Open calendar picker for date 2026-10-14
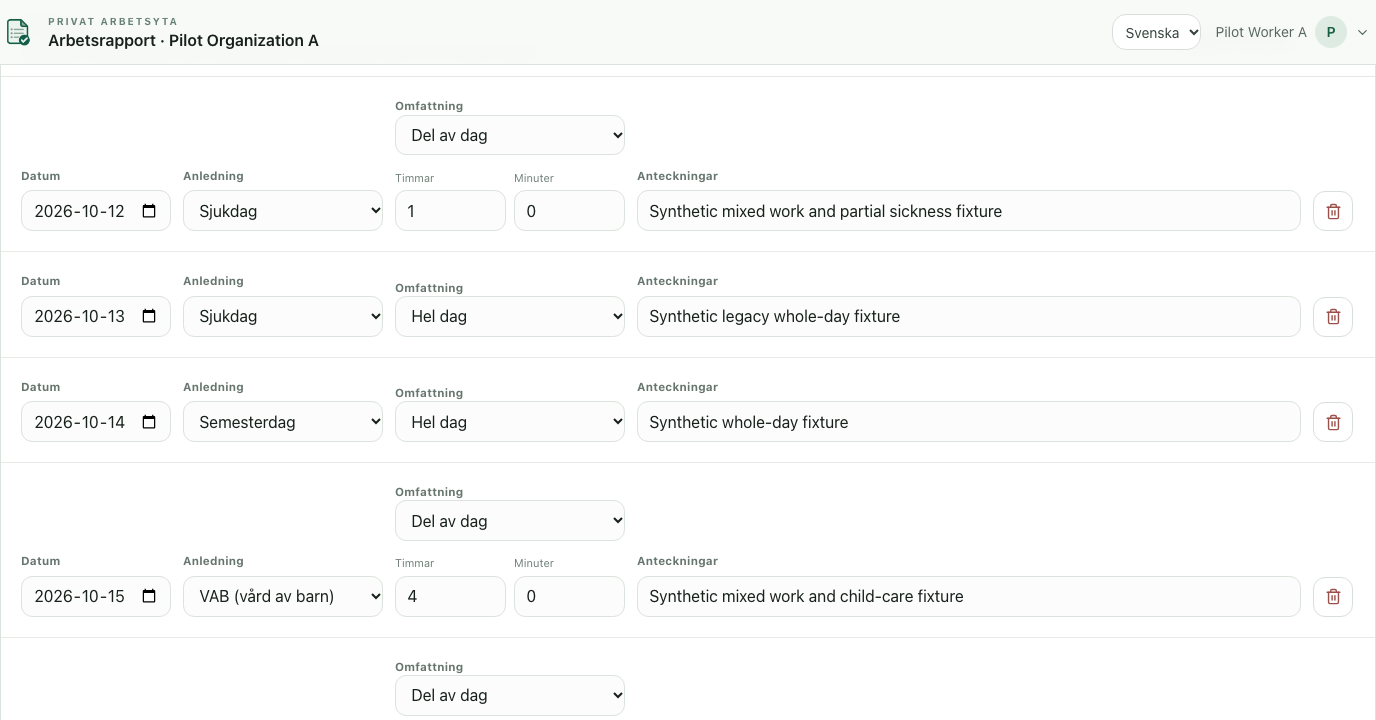 (149, 422)
